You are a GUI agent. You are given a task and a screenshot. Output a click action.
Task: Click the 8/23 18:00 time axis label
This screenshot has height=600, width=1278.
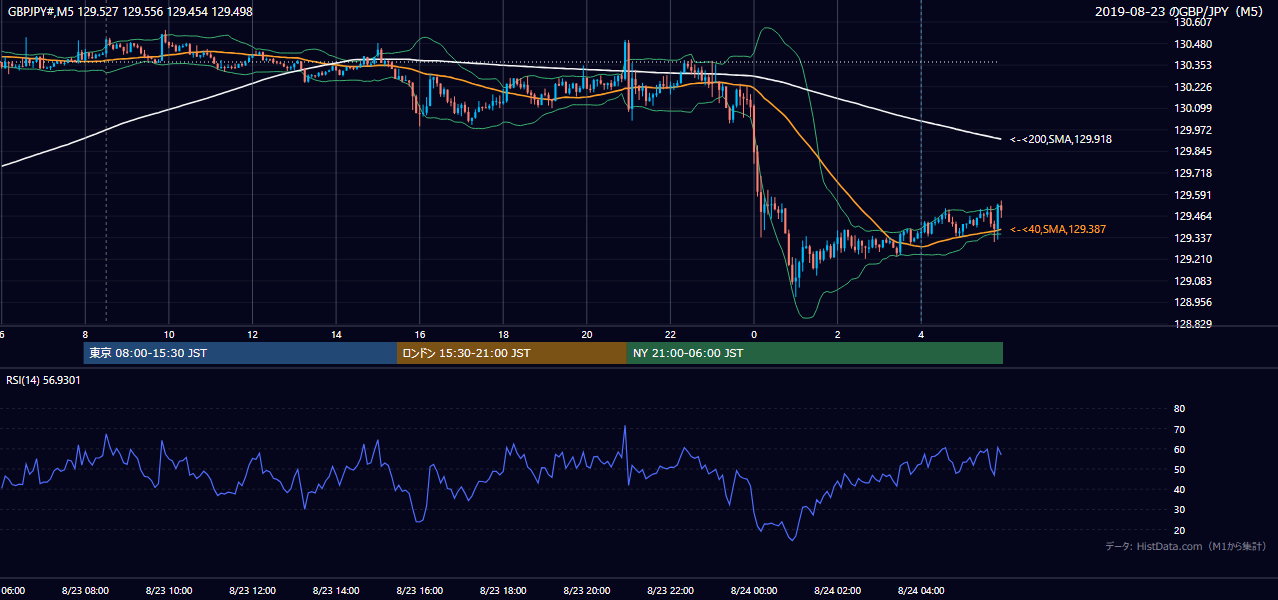click(x=503, y=590)
